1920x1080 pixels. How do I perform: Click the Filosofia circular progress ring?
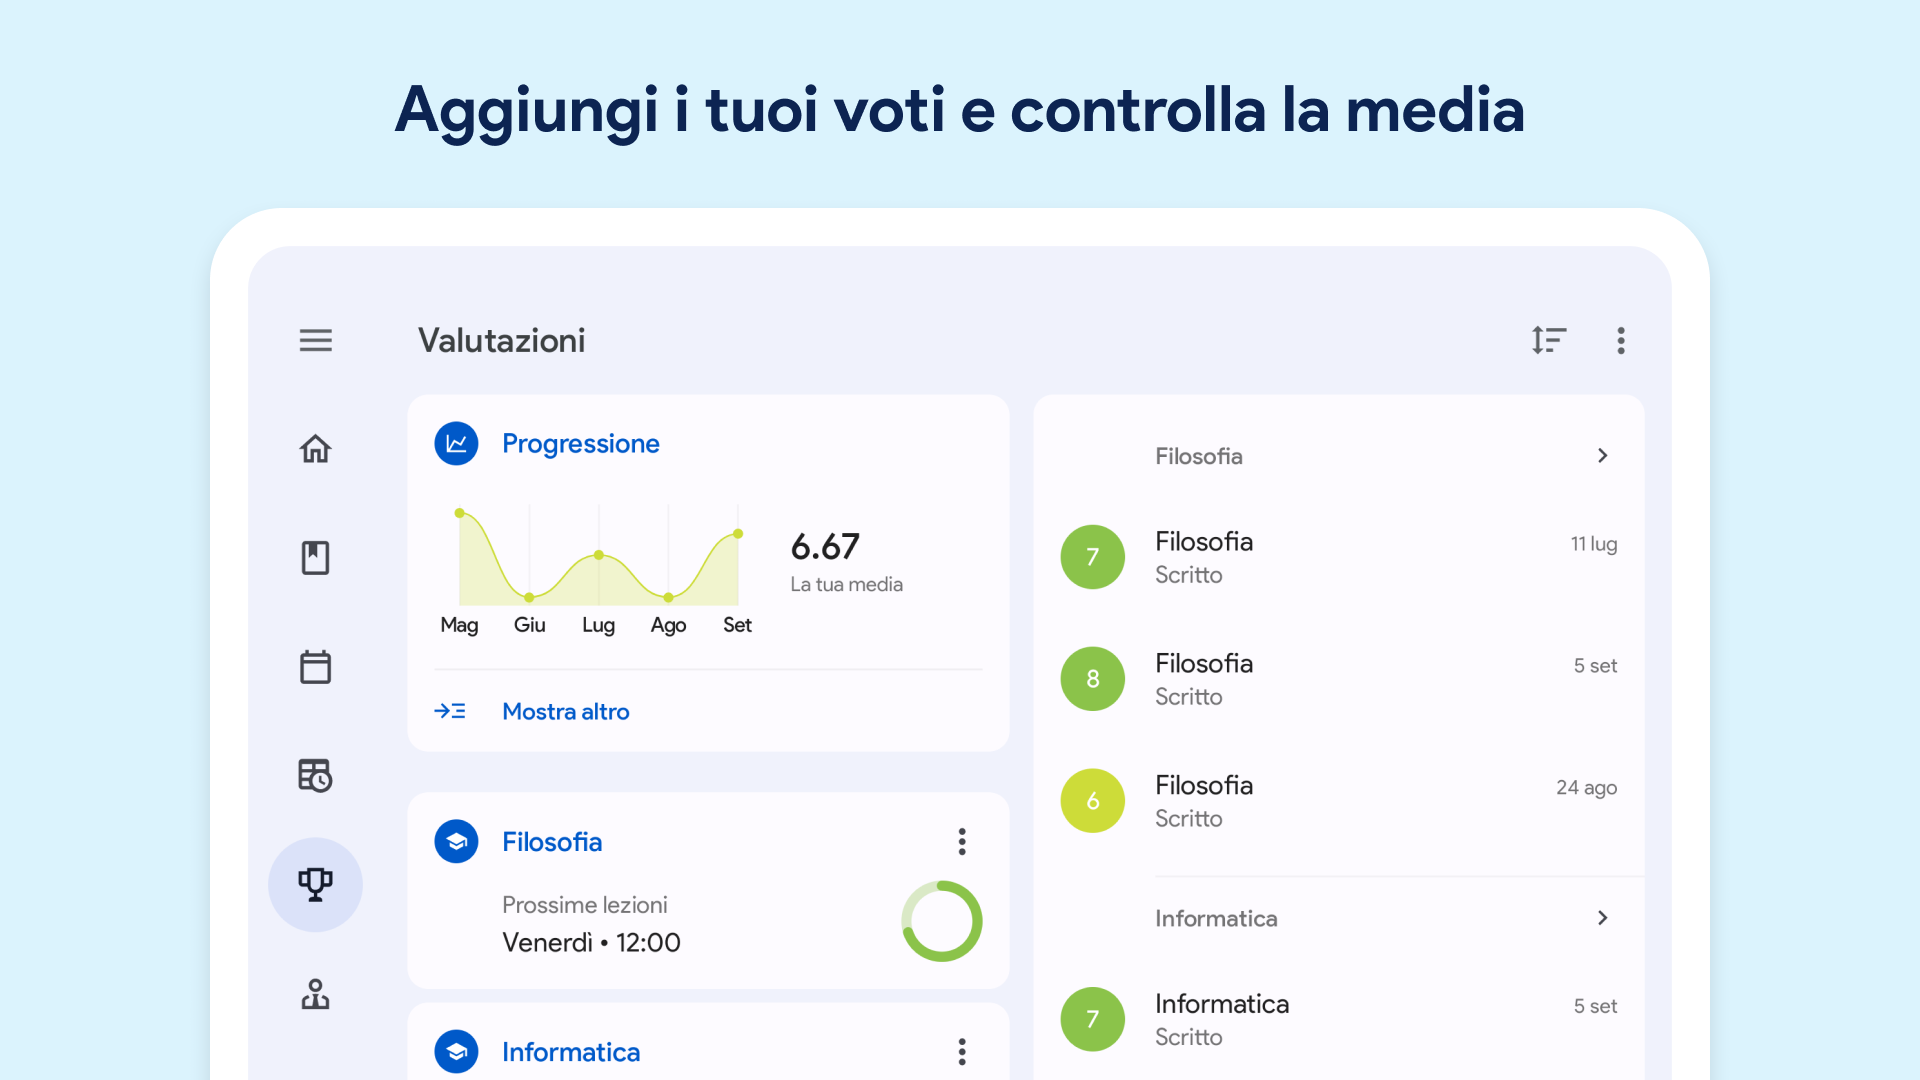[x=941, y=921]
